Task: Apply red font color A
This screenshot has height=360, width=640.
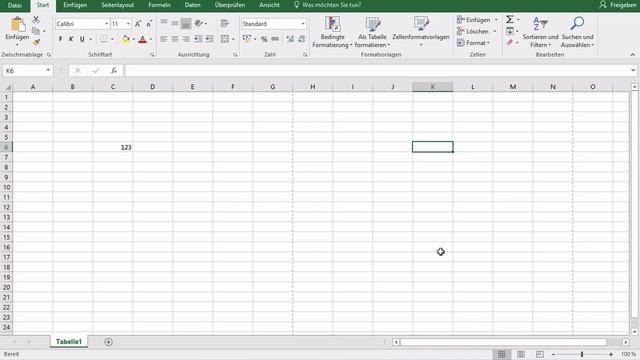Action: 142,39
